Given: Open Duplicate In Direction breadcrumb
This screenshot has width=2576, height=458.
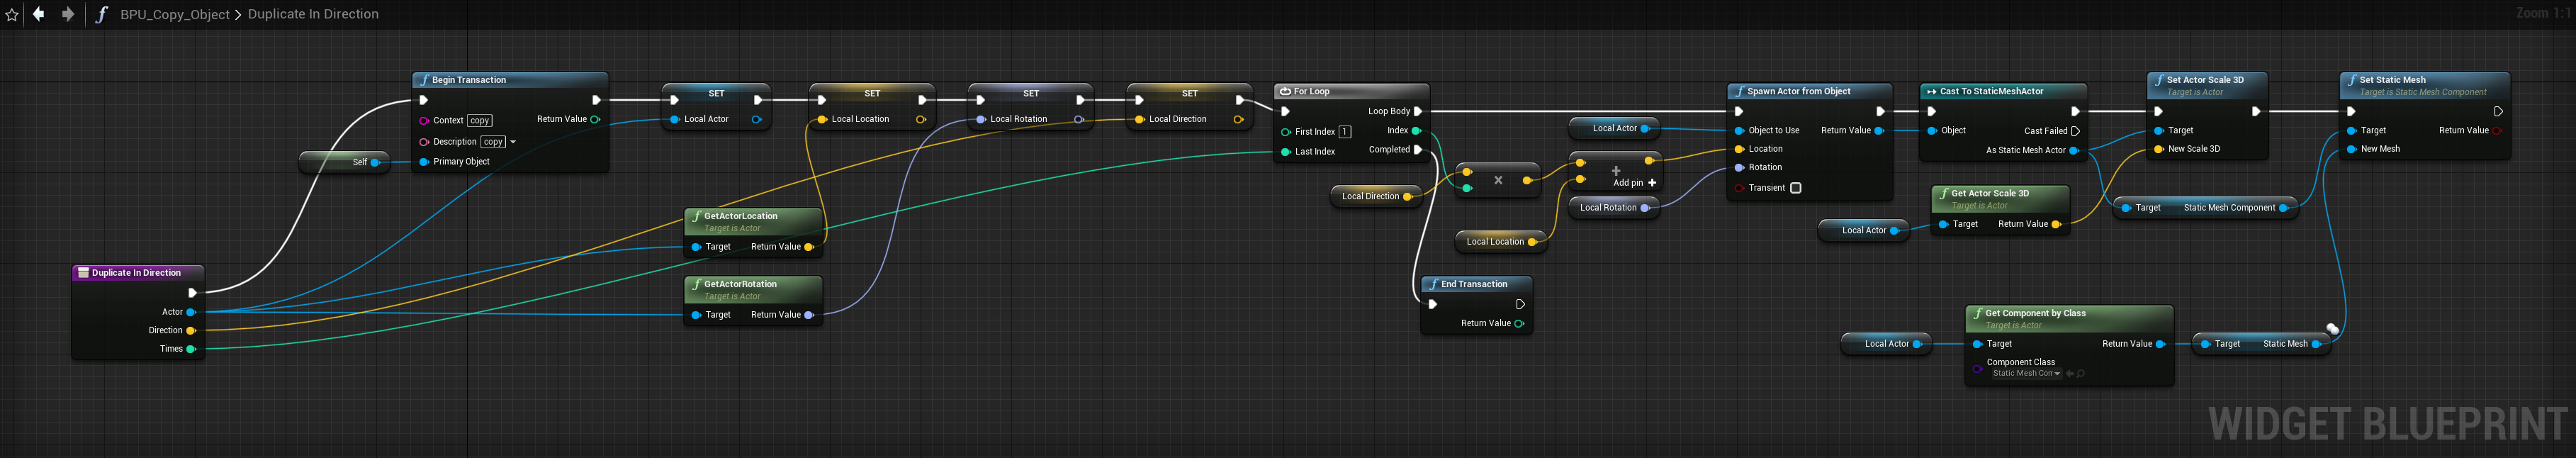Looking at the screenshot, I should coord(313,14).
